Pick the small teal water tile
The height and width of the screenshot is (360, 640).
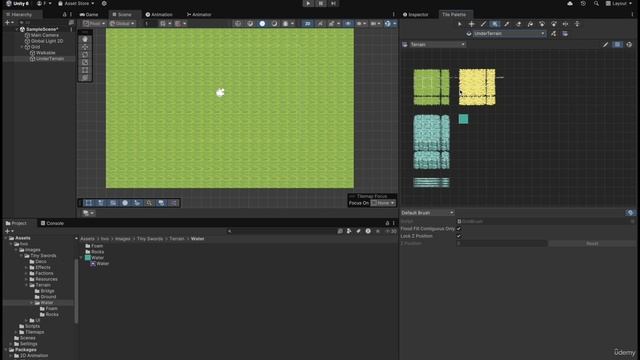463,119
